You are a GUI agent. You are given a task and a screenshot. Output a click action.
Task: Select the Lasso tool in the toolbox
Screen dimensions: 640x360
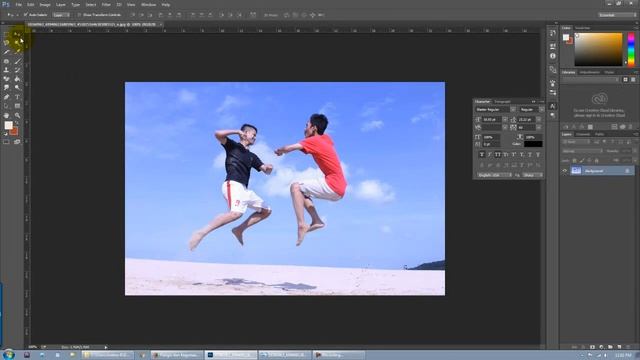pos(6,42)
